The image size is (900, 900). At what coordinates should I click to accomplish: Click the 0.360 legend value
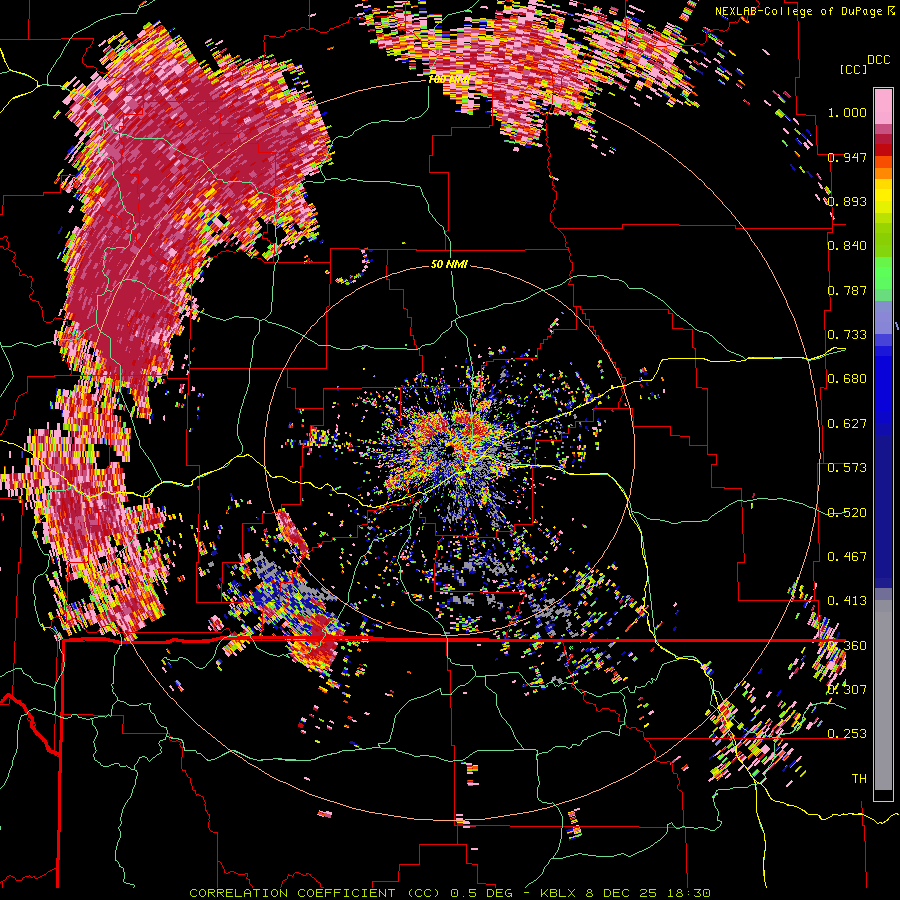coord(847,646)
